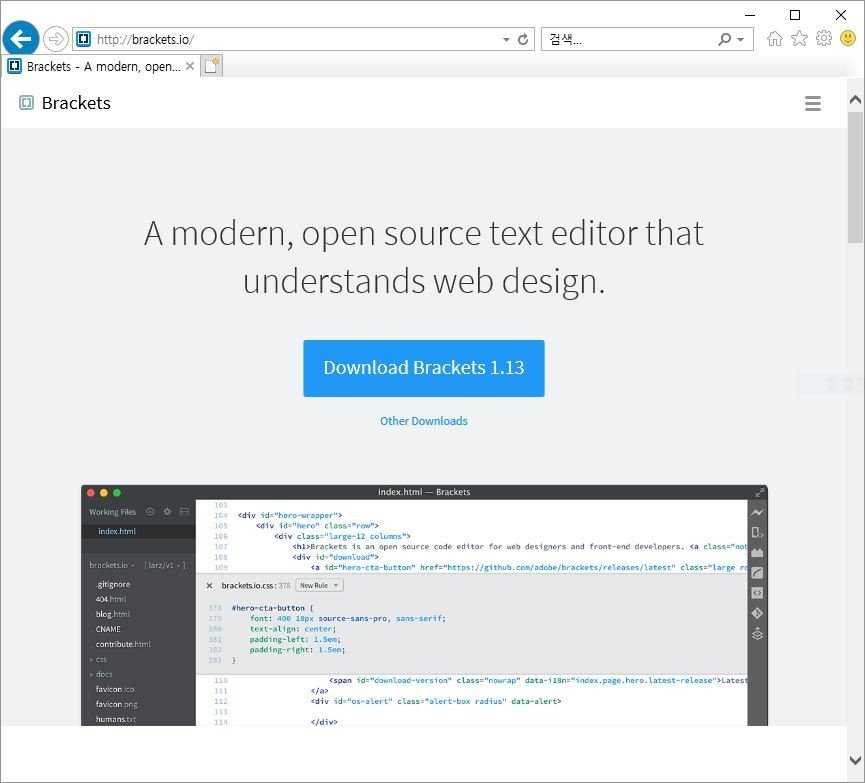Click the yellow minimize dot in the editor screenshot
This screenshot has height=783, width=865.
[x=104, y=492]
